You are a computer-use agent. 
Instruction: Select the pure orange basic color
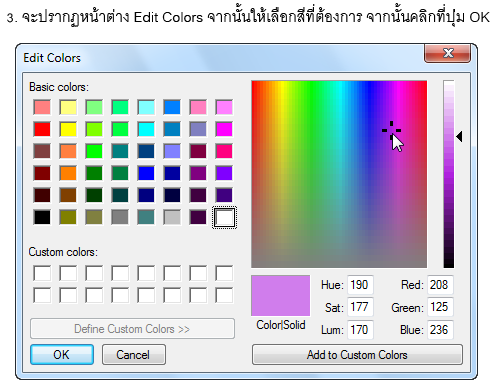pos(68,173)
